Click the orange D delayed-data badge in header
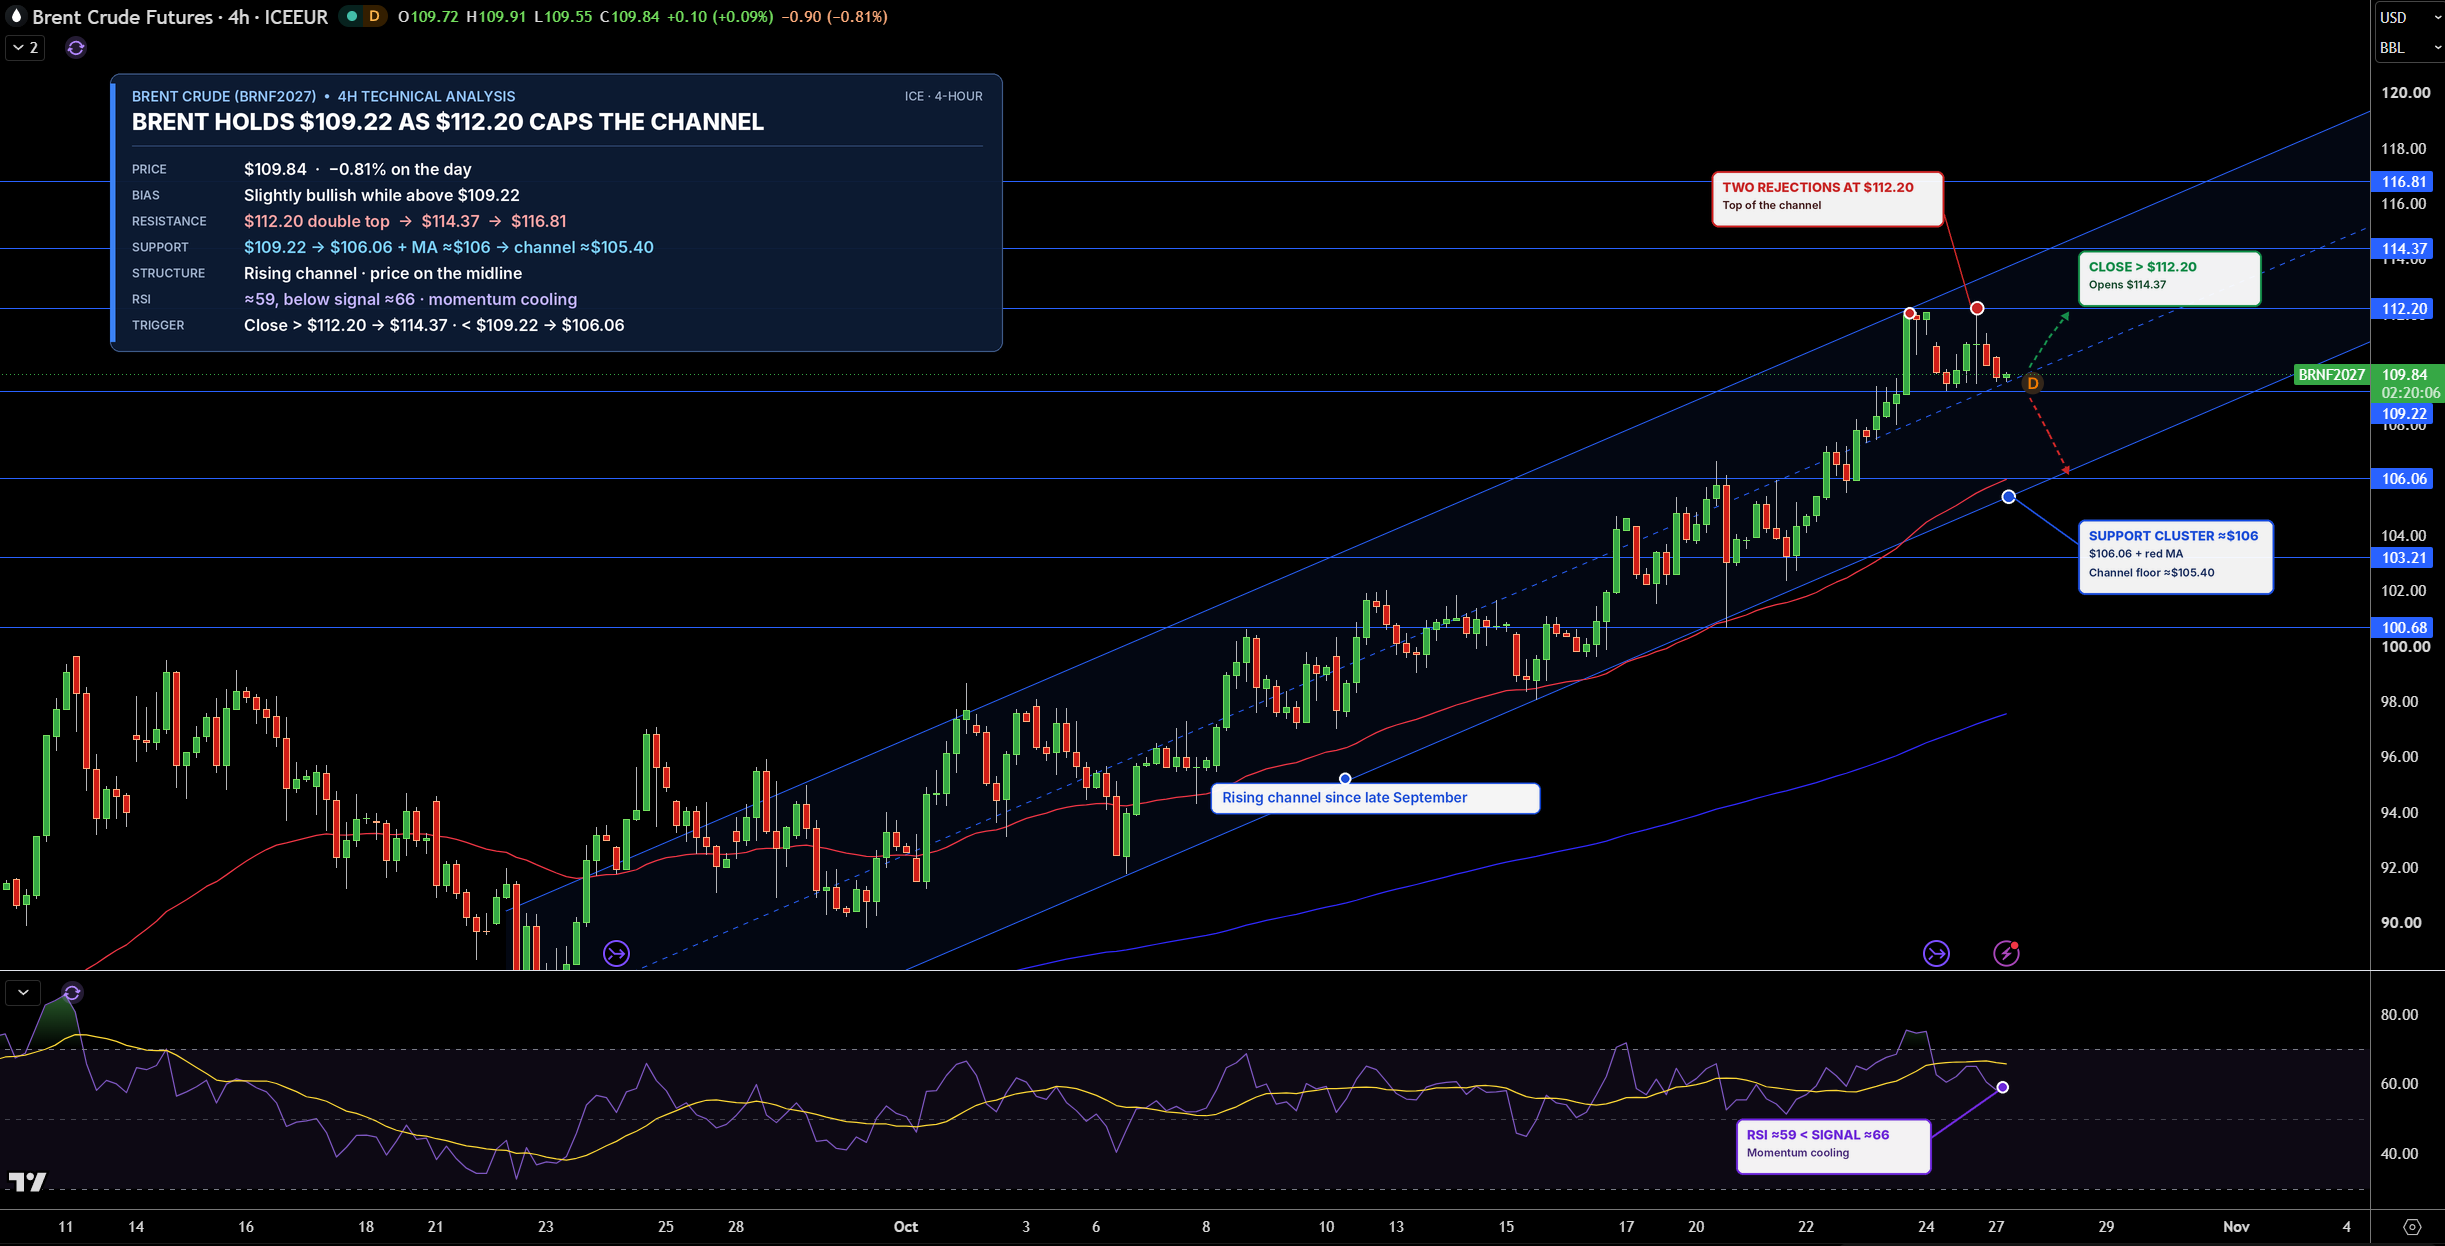Viewport: 2445px width, 1246px height. click(x=374, y=16)
